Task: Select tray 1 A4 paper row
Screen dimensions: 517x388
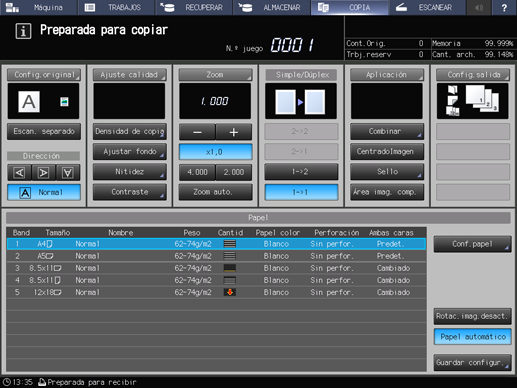Action: pyautogui.click(x=216, y=244)
